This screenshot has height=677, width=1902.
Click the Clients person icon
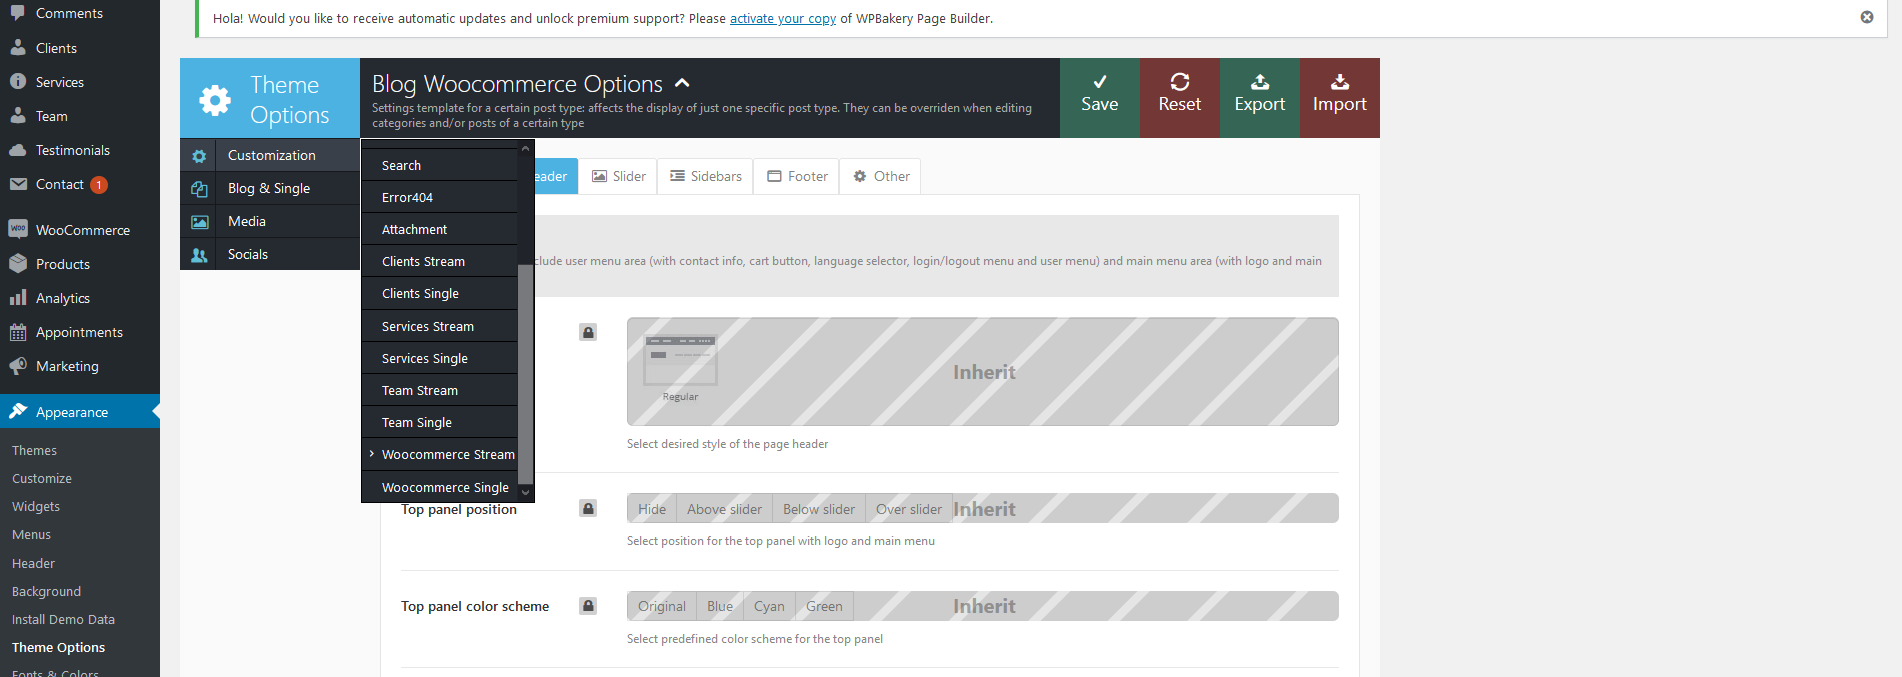point(18,48)
